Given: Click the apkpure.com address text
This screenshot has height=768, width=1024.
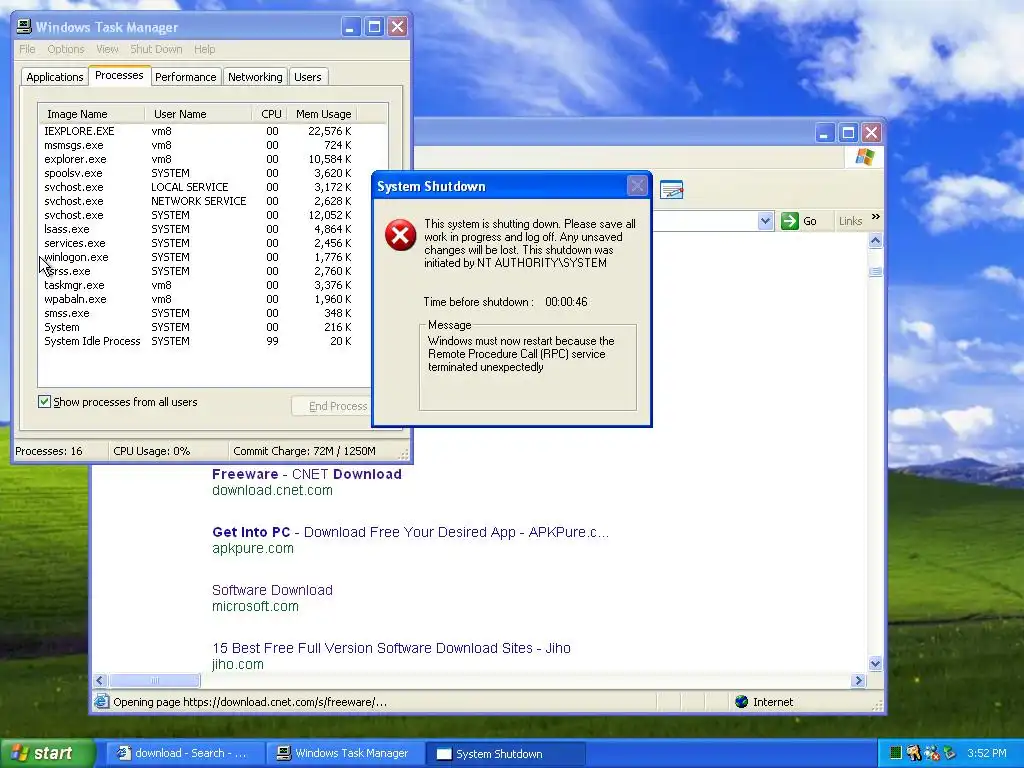Looking at the screenshot, I should coord(253,549).
